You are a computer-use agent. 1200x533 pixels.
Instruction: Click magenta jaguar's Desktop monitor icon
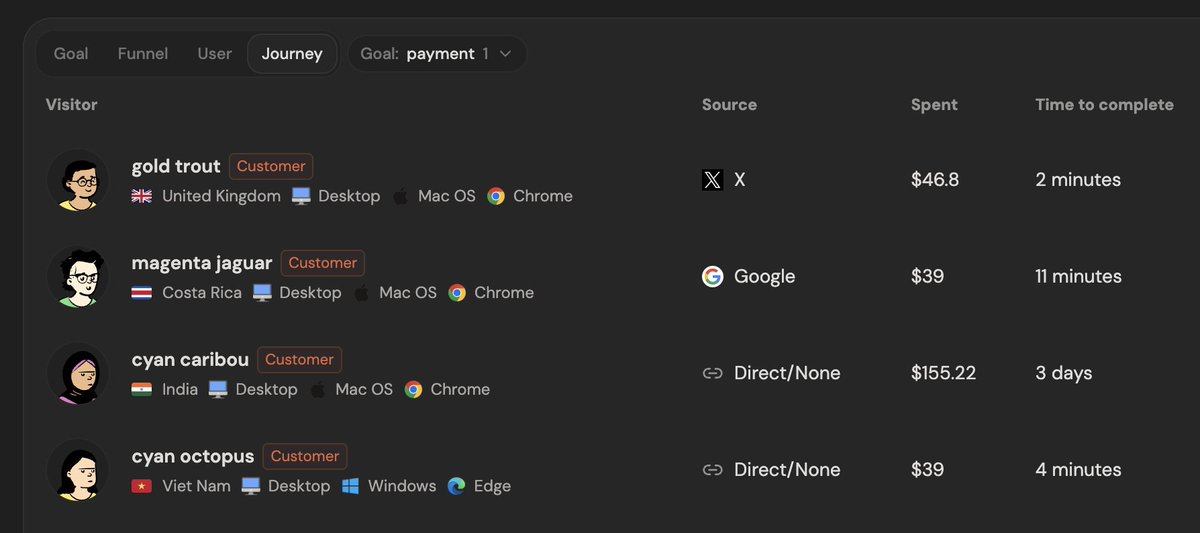262,293
